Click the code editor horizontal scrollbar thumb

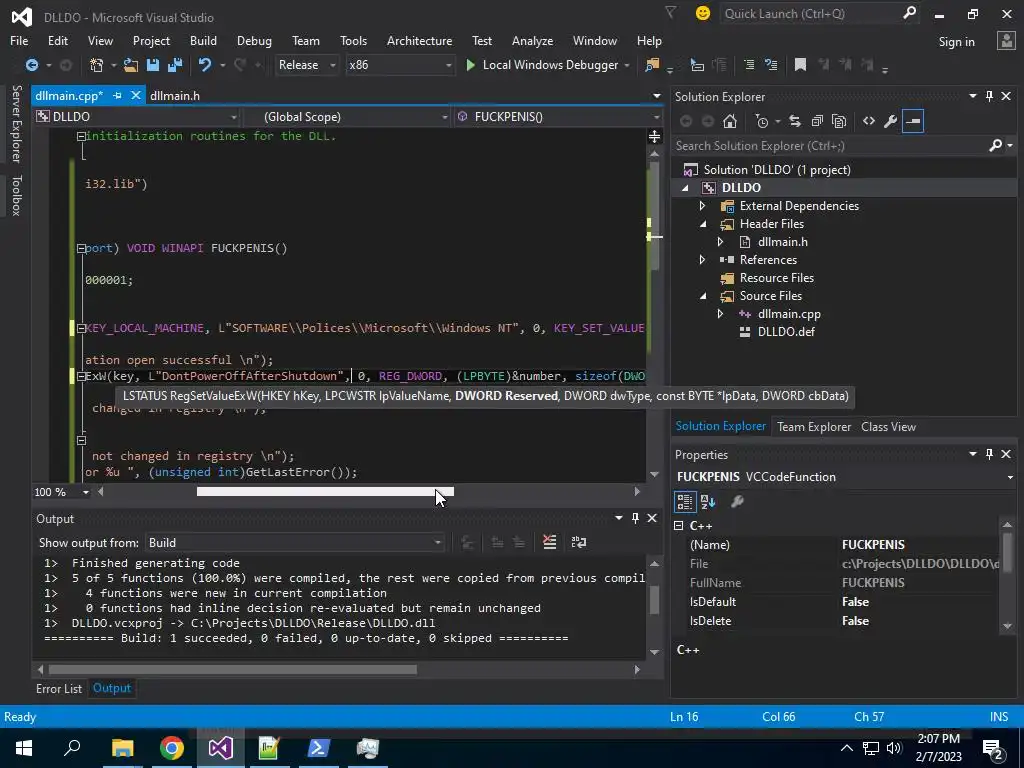click(325, 492)
